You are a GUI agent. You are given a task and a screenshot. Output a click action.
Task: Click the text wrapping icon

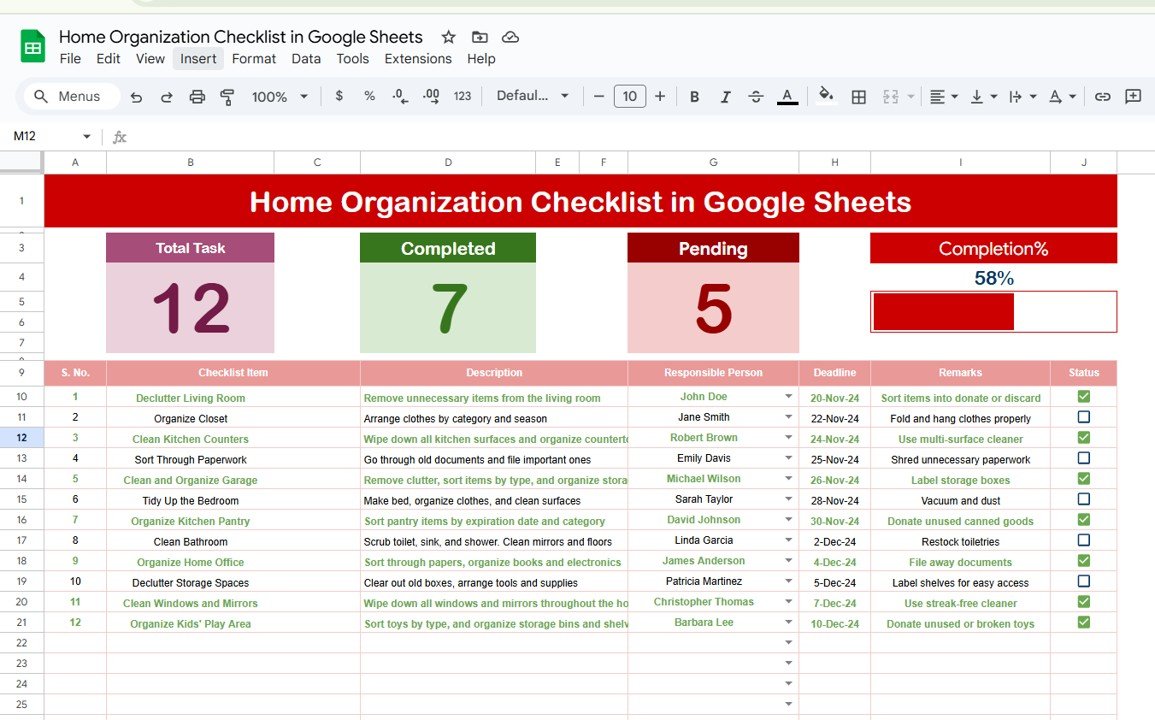1016,97
